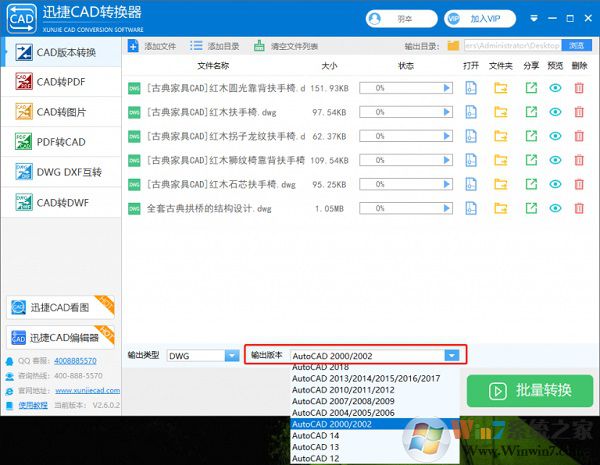This screenshot has width=600, height=465.
Task: Collapse the 输出版本 dropdown arrow
Action: (452, 356)
